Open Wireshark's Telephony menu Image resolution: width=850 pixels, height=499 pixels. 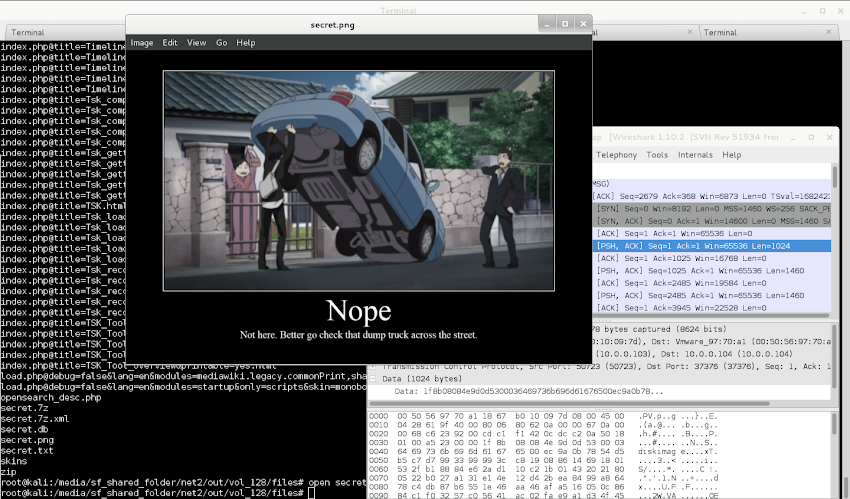coord(616,155)
